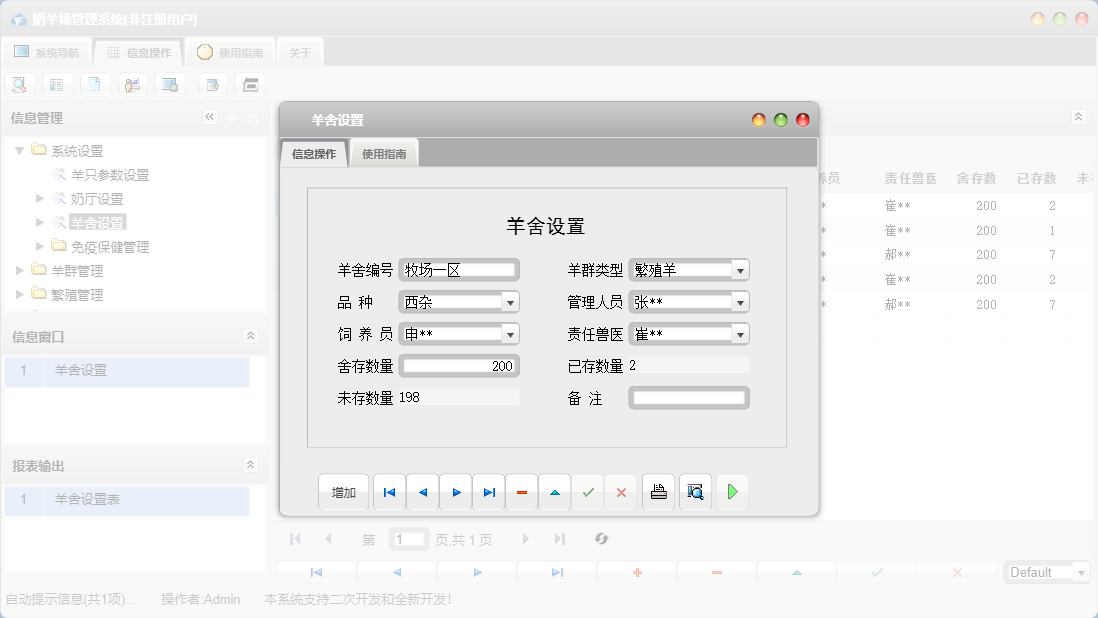Image resolution: width=1098 pixels, height=618 pixels.
Task: Open the 羊群类型 dropdown showing 繁殖羊
Action: click(x=738, y=269)
